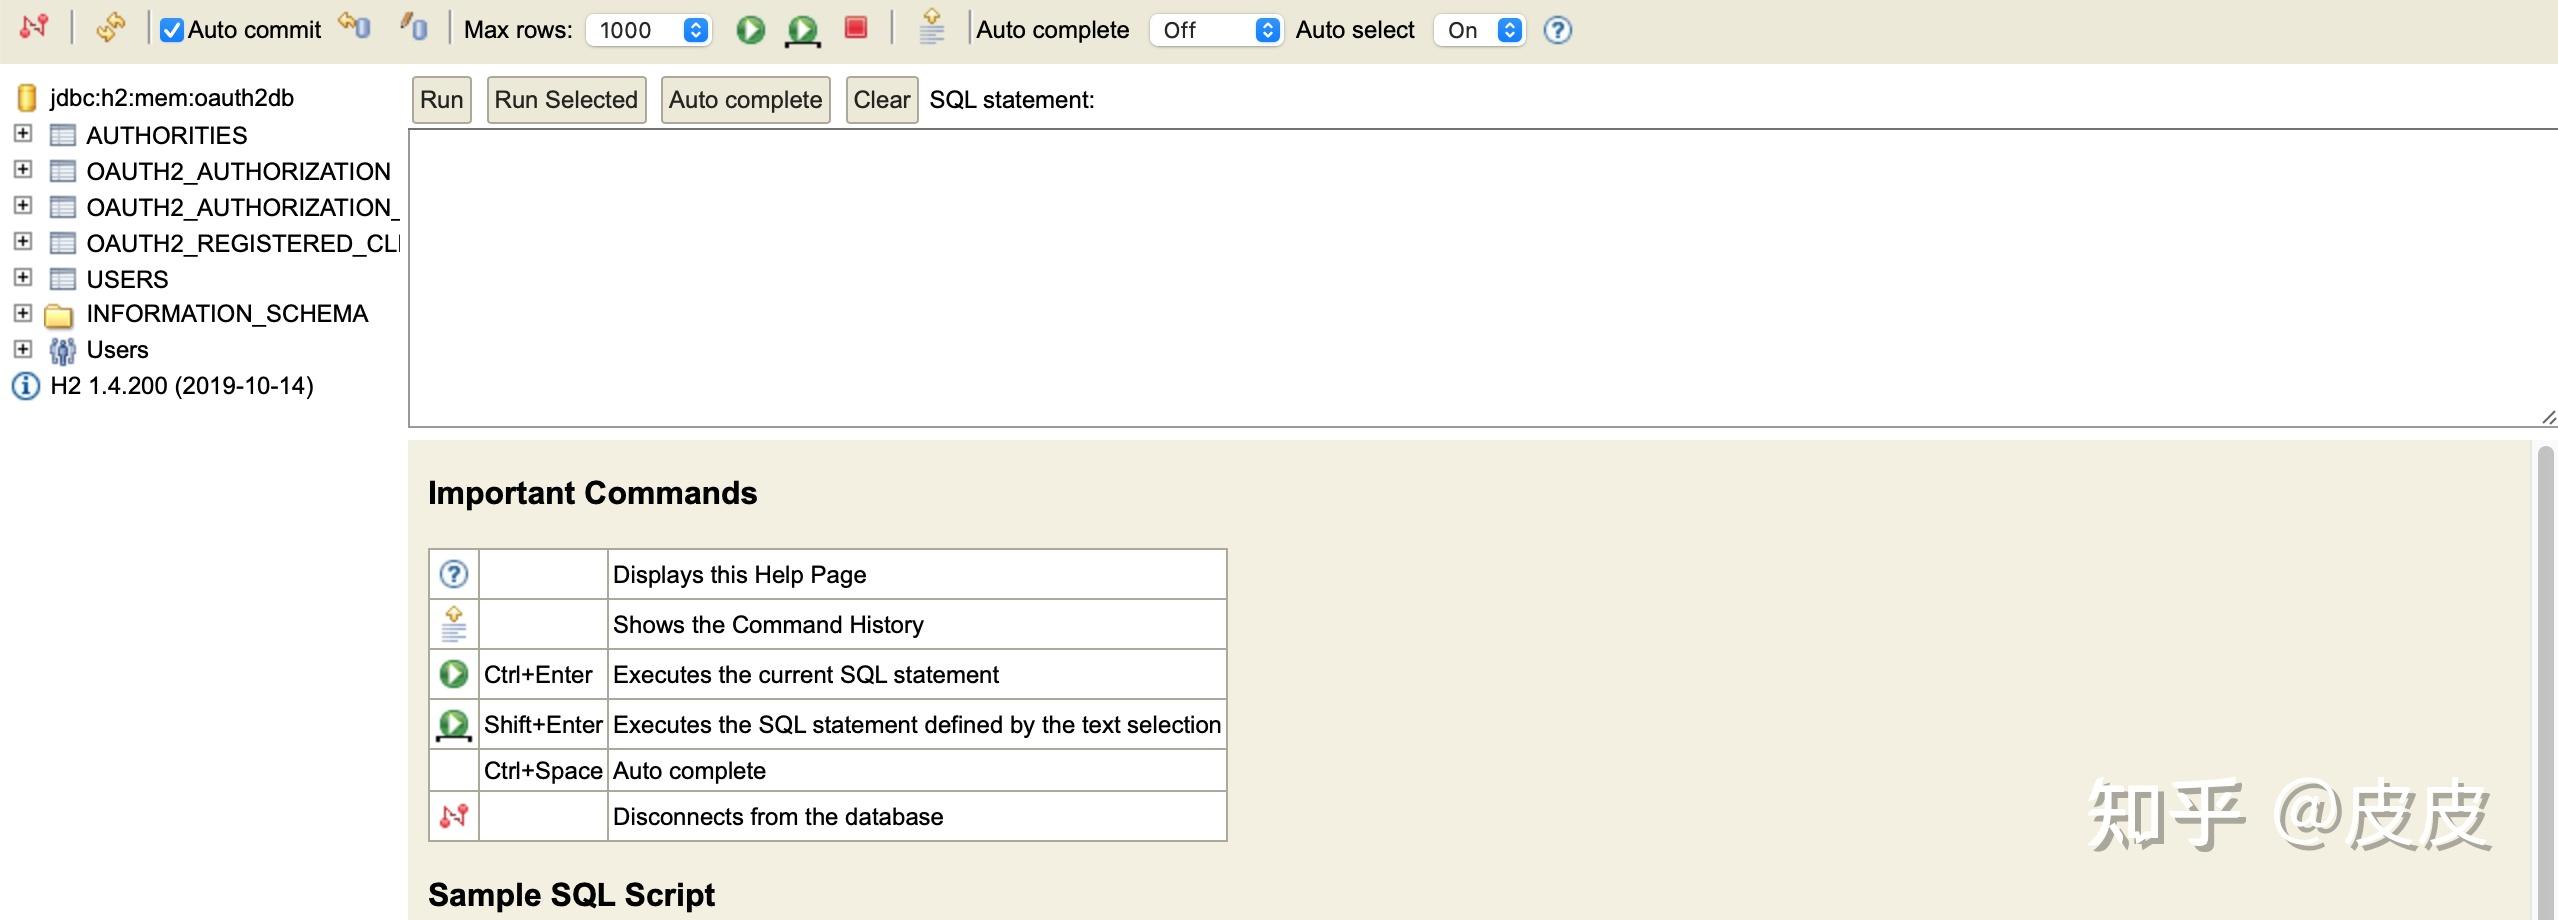2558x920 pixels.
Task: Click the Refresh database objects icon
Action: coord(111,27)
